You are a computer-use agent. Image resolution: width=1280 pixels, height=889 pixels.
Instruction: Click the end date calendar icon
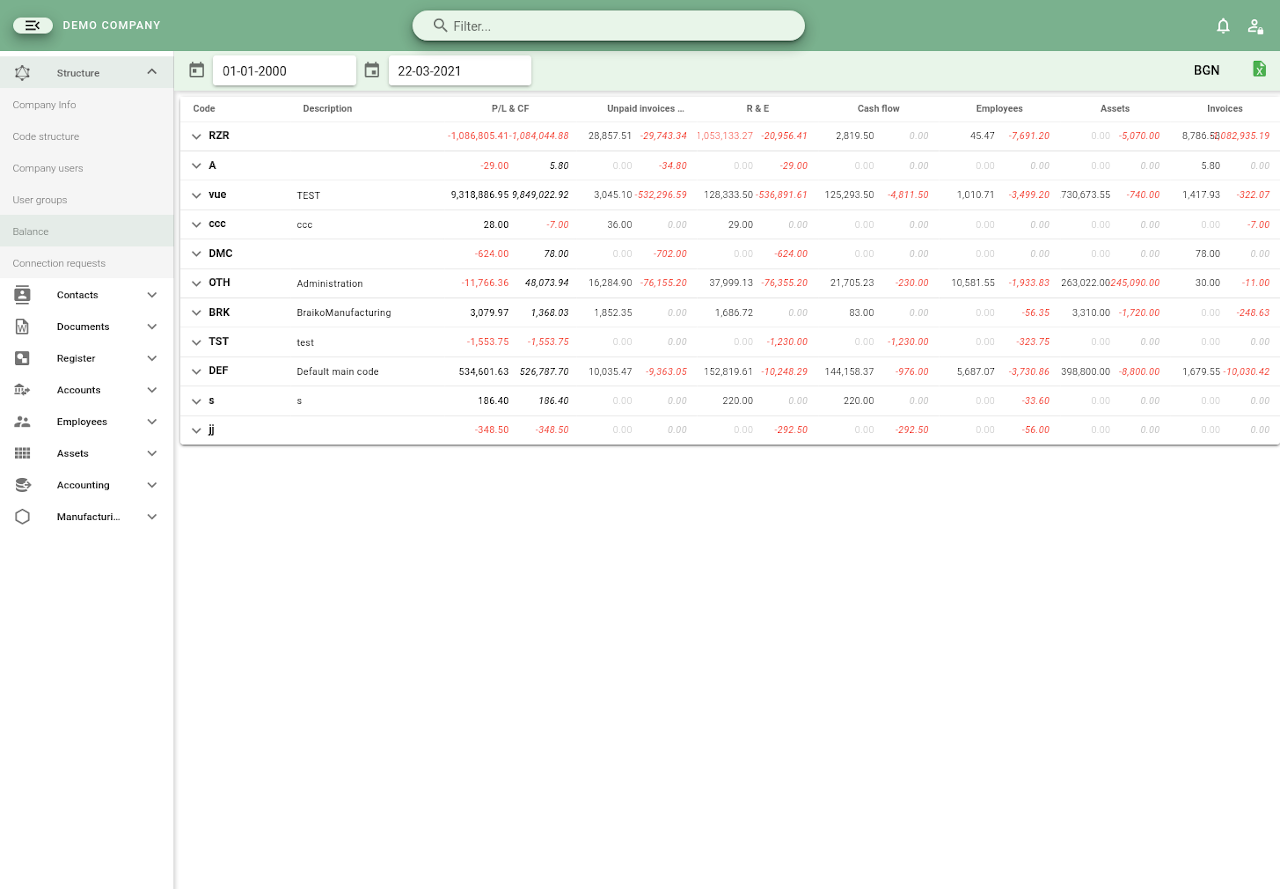click(x=372, y=70)
